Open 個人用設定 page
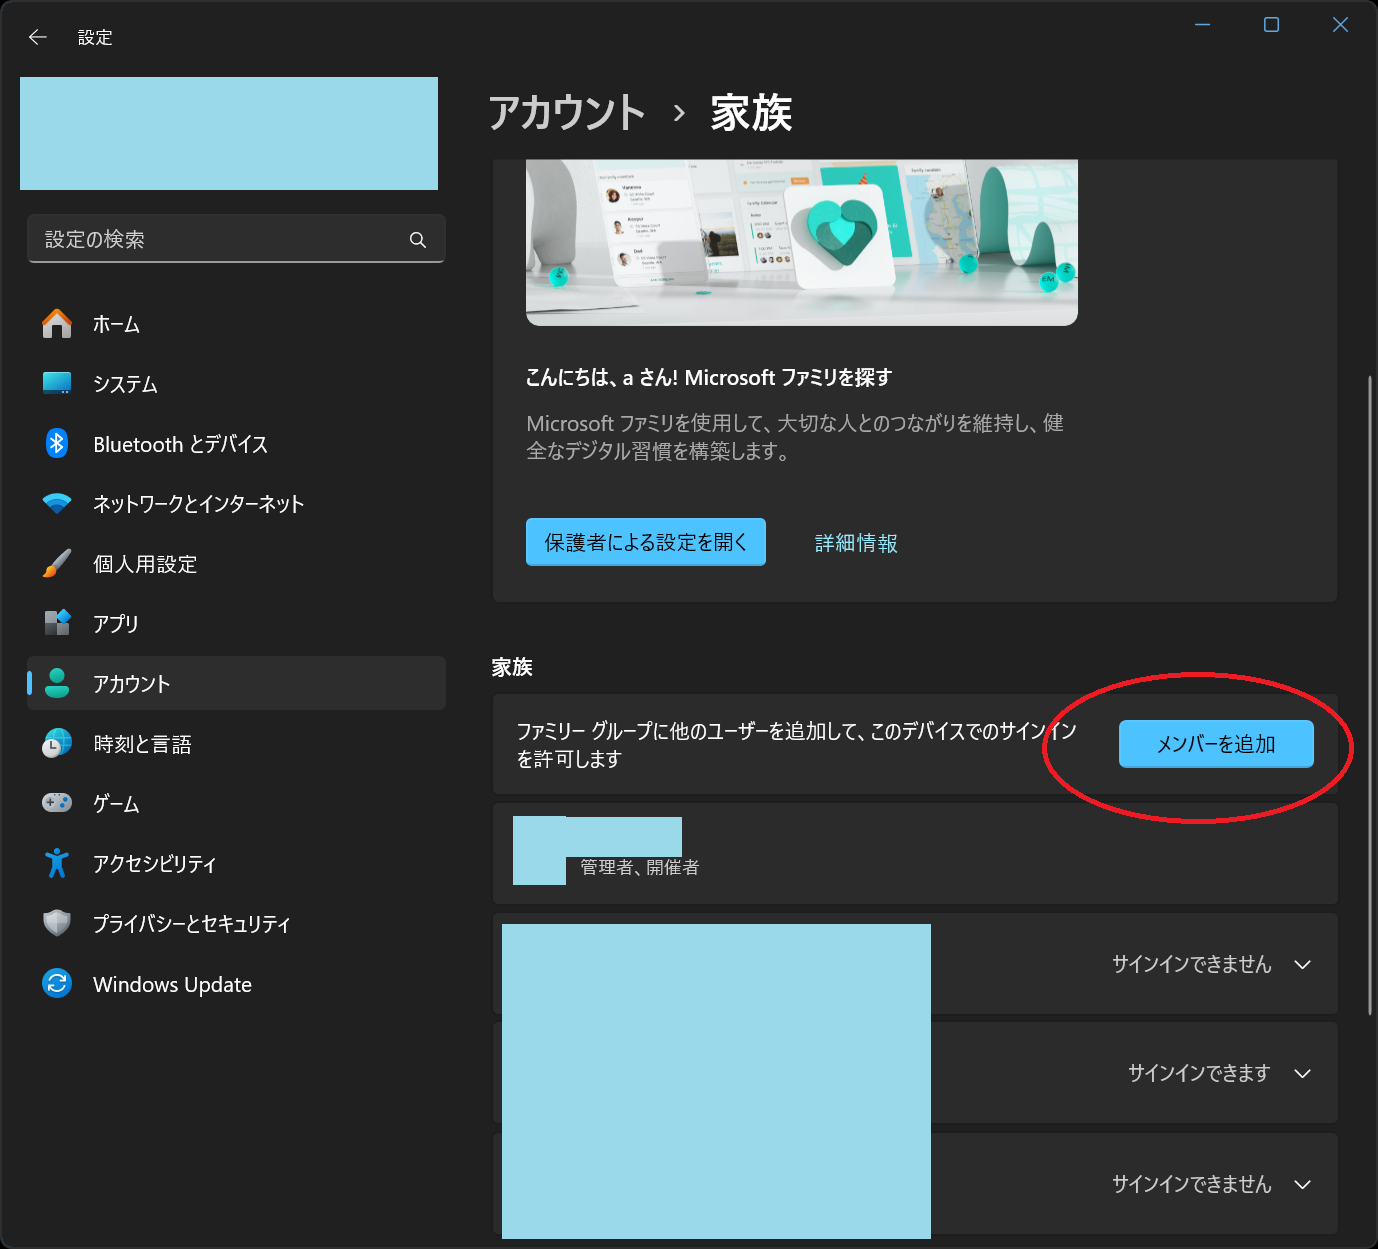 click(x=236, y=564)
